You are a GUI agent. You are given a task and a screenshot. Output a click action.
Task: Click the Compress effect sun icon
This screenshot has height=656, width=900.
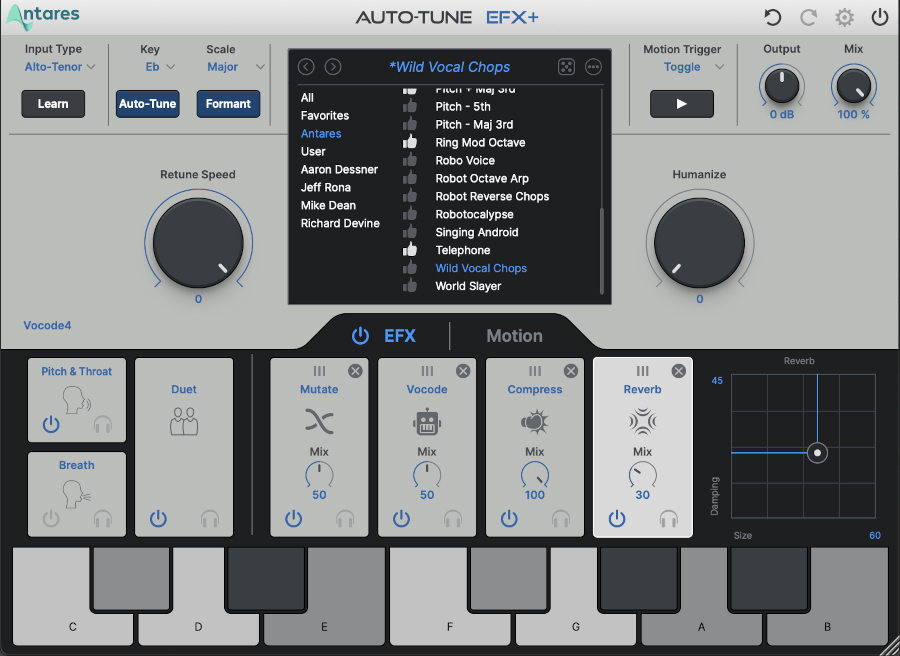coord(535,422)
